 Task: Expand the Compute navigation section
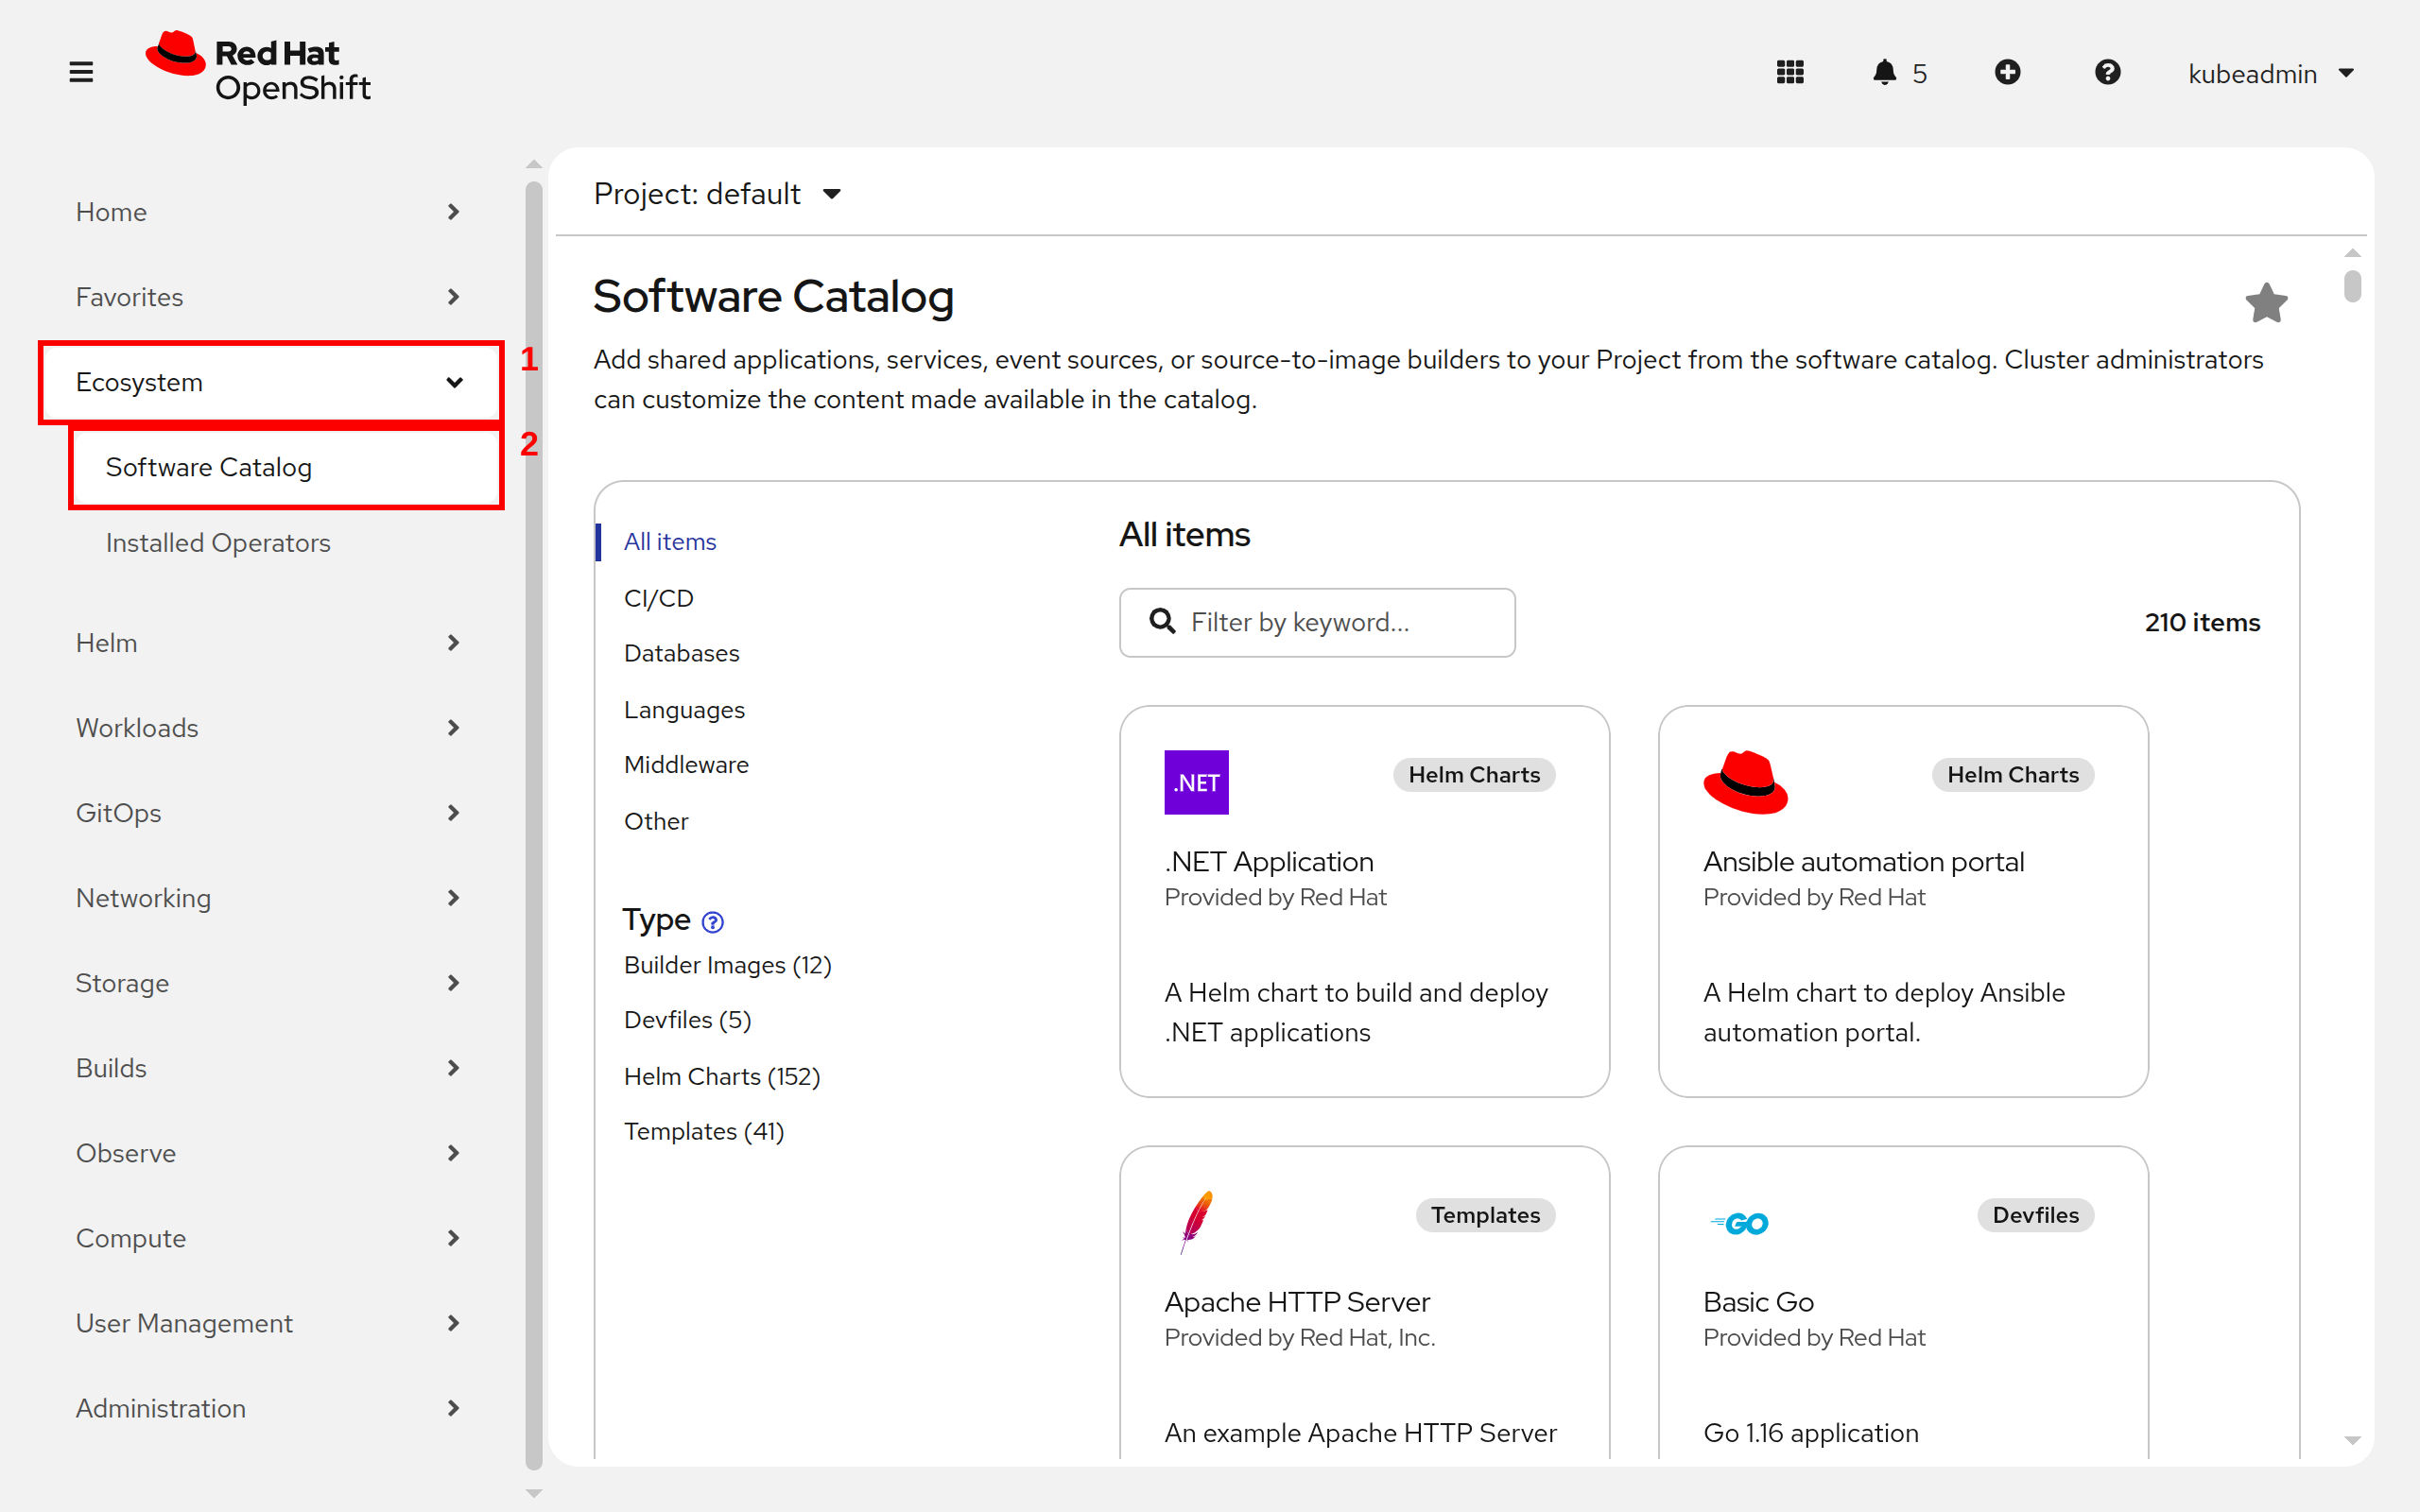[x=270, y=1238]
